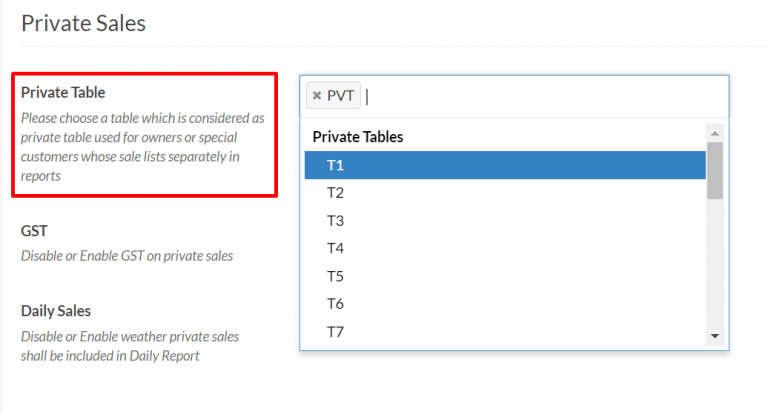Click the dropdown list scrollbar thumb
This screenshot has width=768, height=414.
coord(714,170)
